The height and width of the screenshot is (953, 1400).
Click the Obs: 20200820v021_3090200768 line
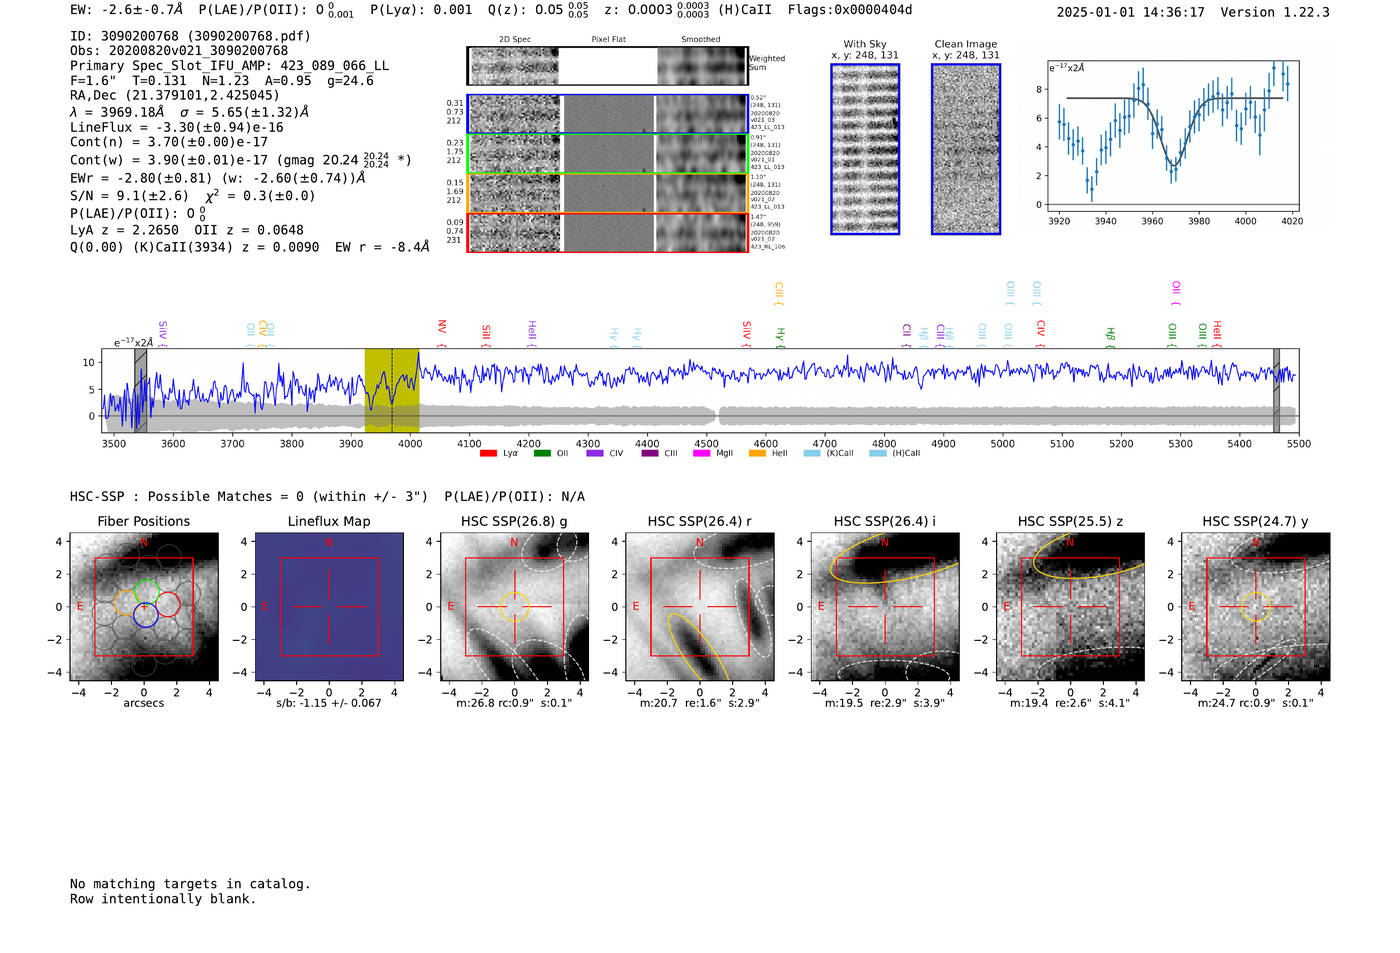click(179, 51)
